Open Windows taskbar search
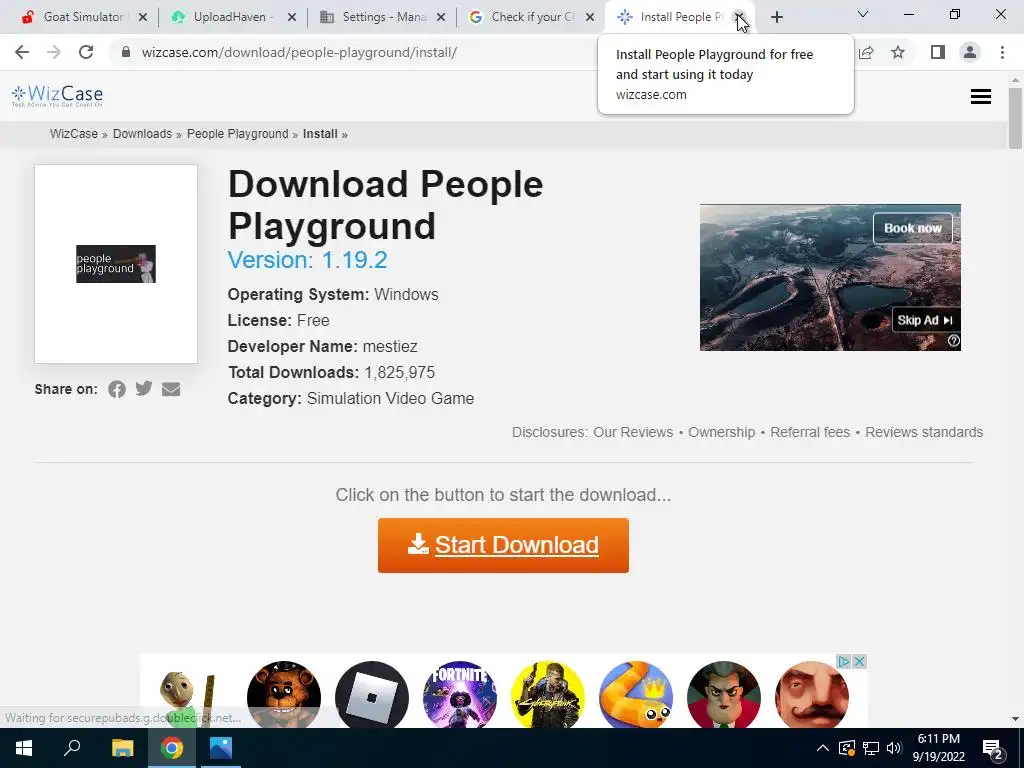The image size is (1024, 768). (x=72, y=748)
